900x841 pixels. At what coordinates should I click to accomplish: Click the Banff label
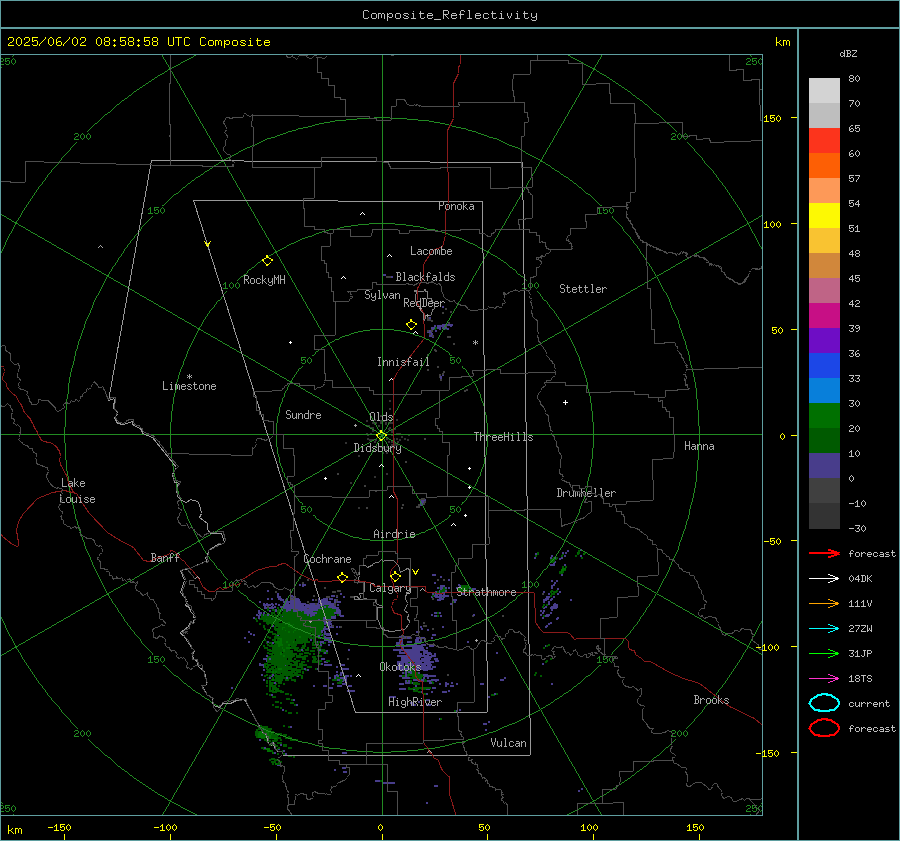165,557
